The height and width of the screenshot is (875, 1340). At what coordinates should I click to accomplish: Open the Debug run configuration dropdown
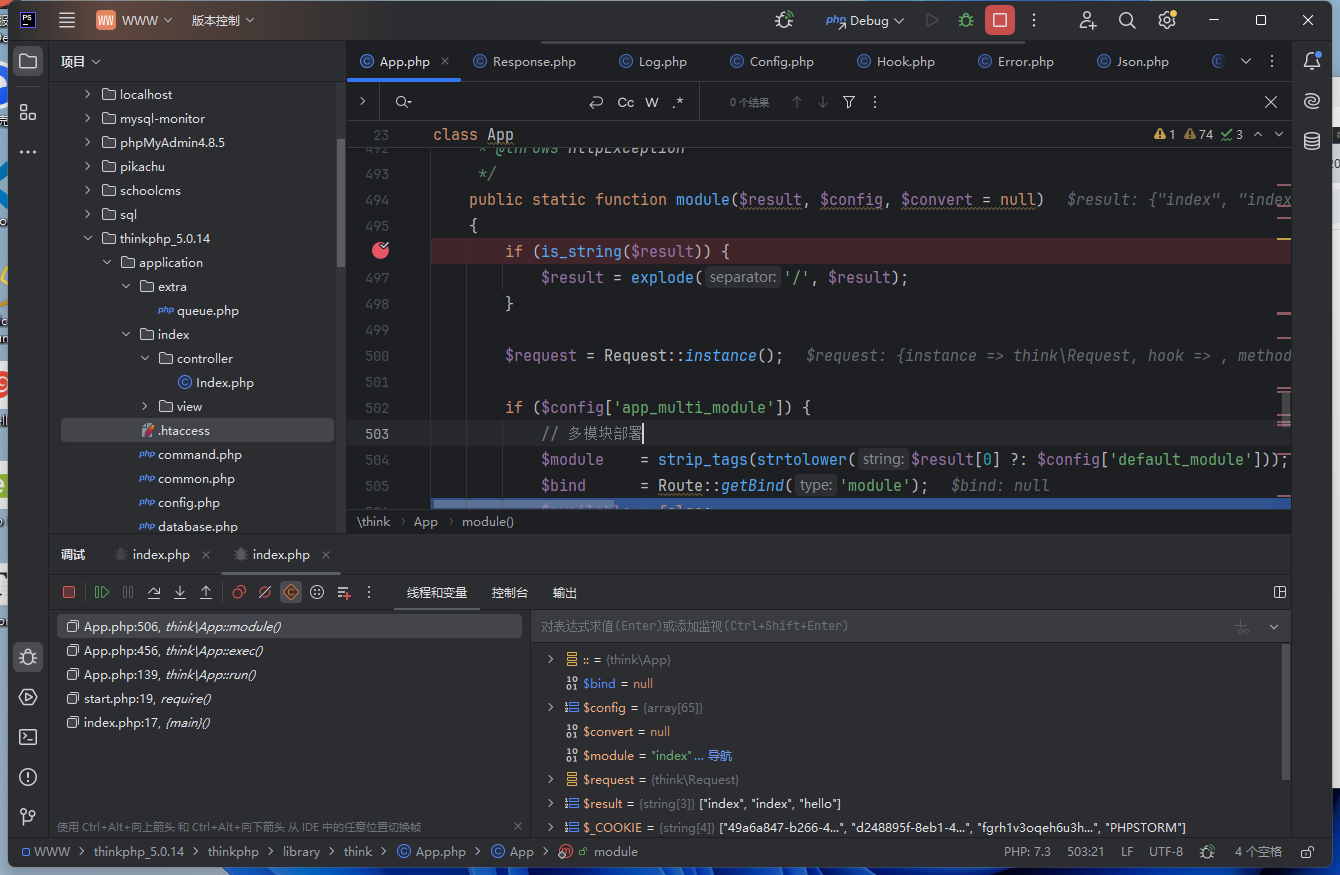[x=866, y=20]
